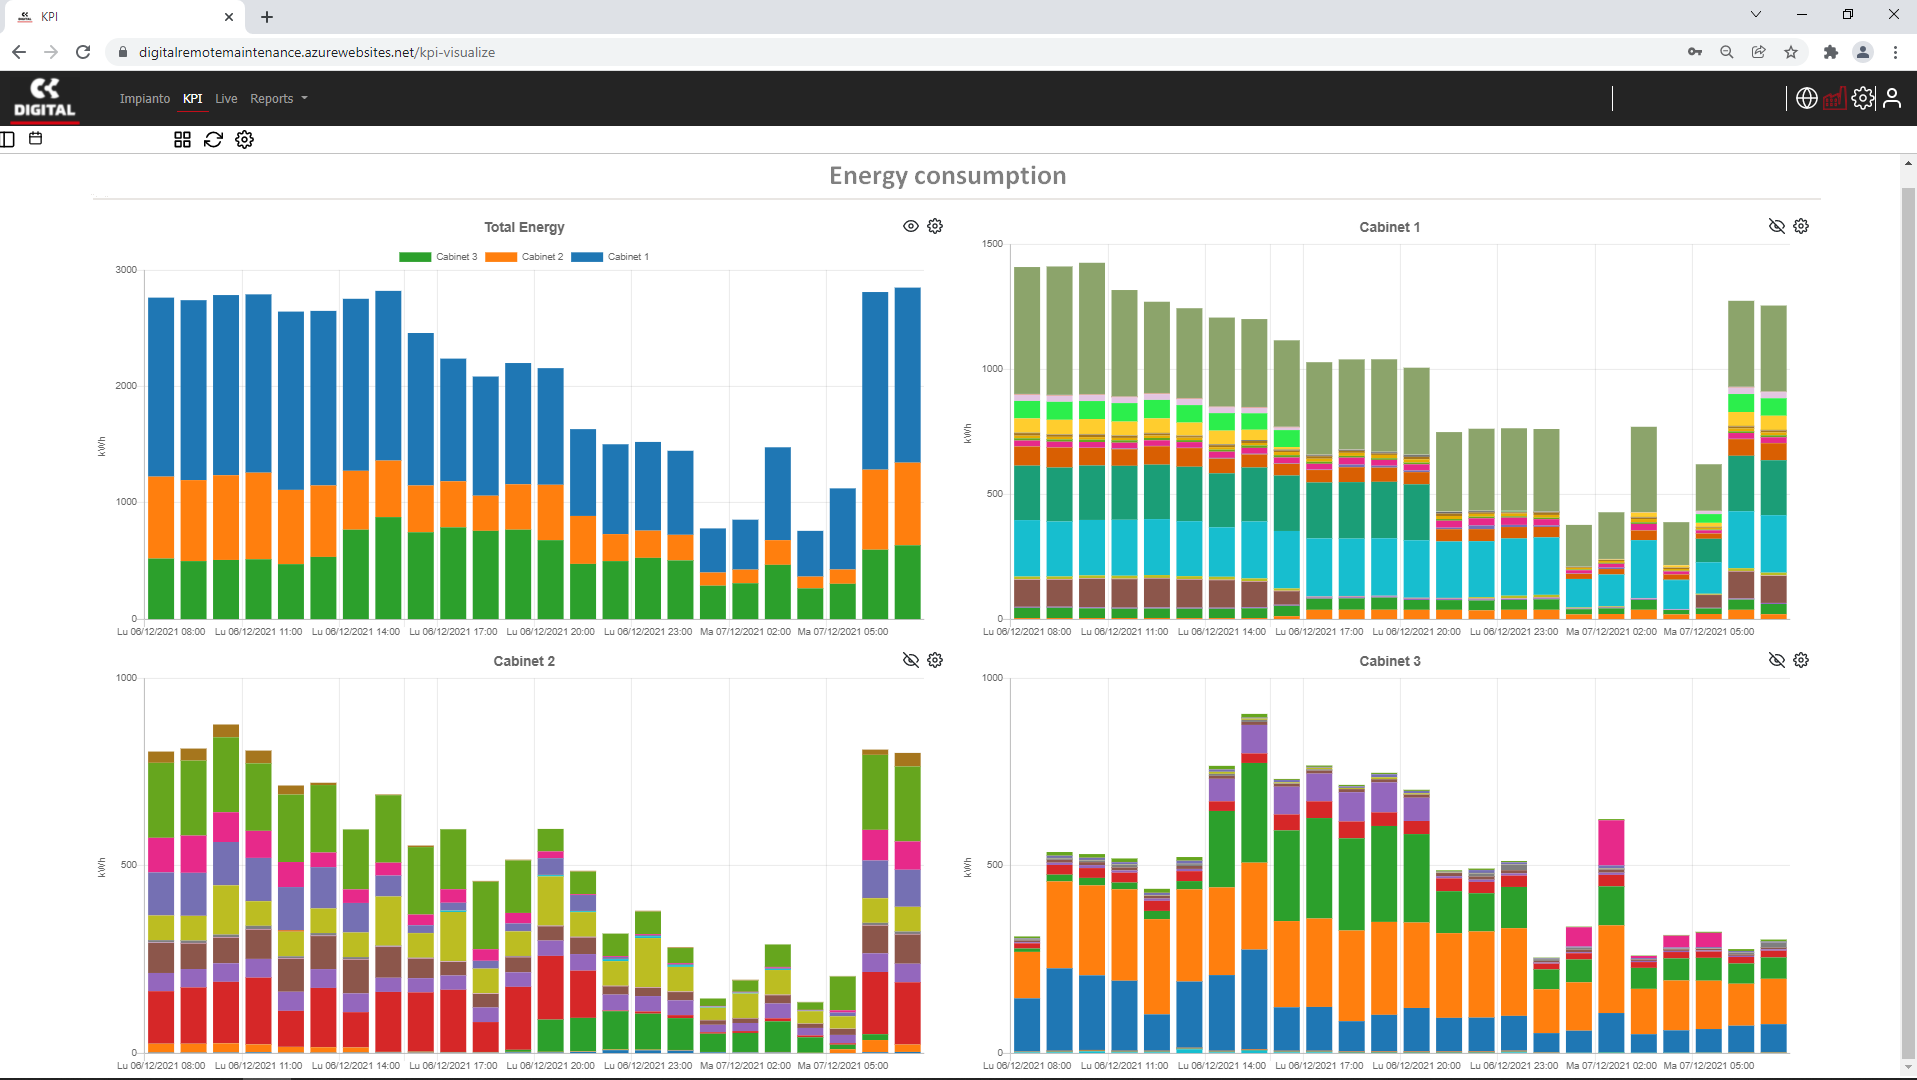The width and height of the screenshot is (1917, 1080).
Task: Open the tab search chevron
Action: [x=1756, y=15]
